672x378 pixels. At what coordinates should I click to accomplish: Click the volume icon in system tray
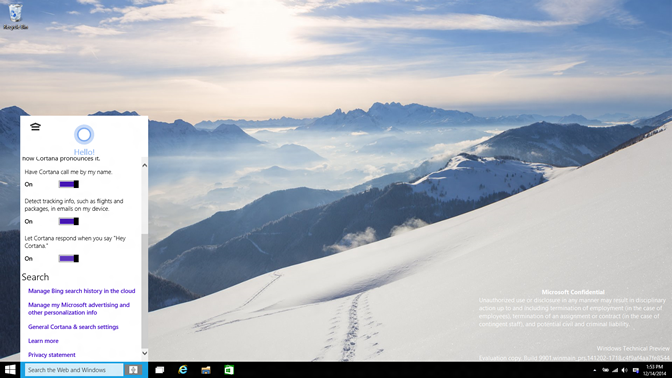(625, 370)
